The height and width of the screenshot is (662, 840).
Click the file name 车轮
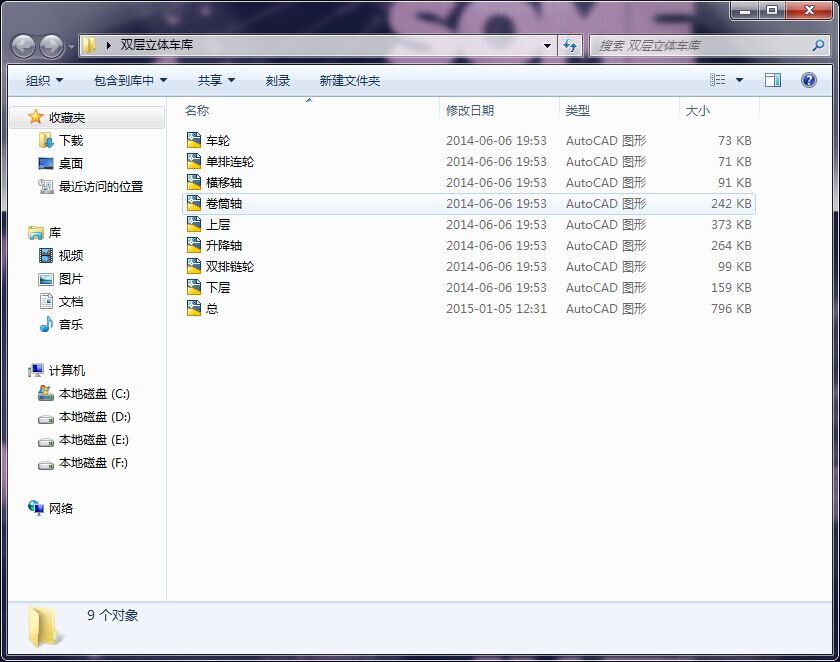(x=218, y=140)
